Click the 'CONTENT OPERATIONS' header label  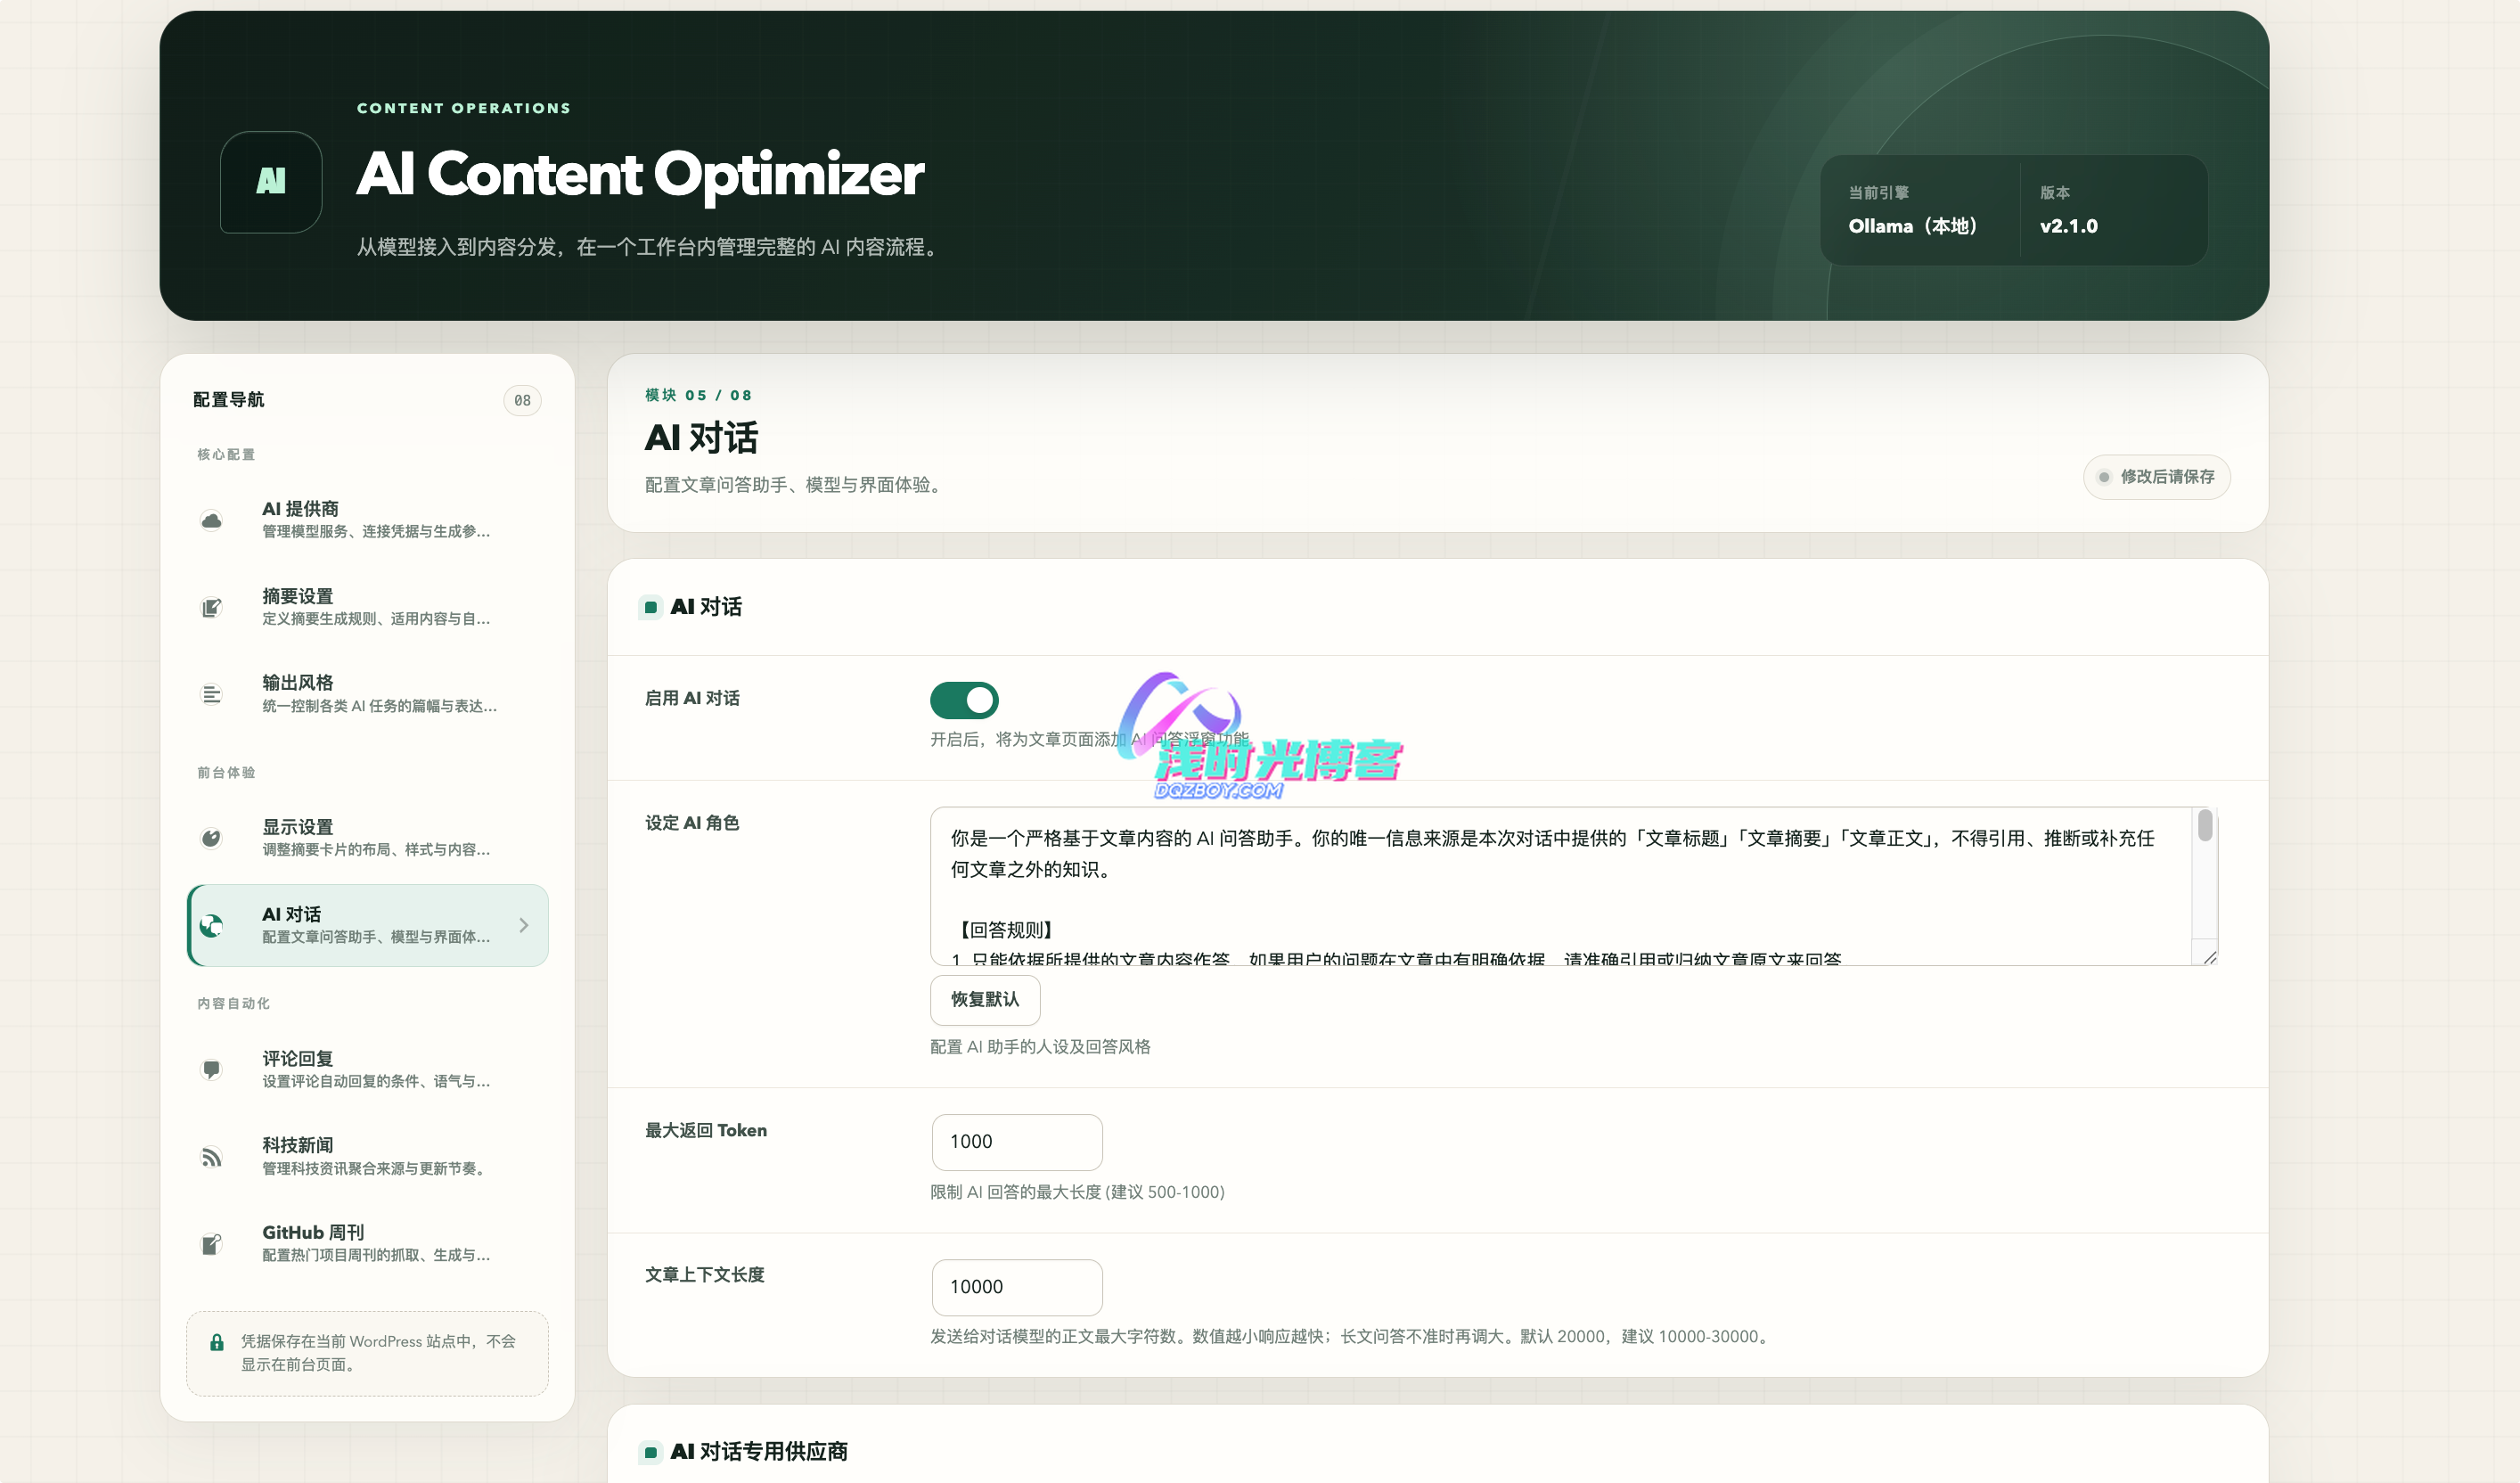click(464, 108)
